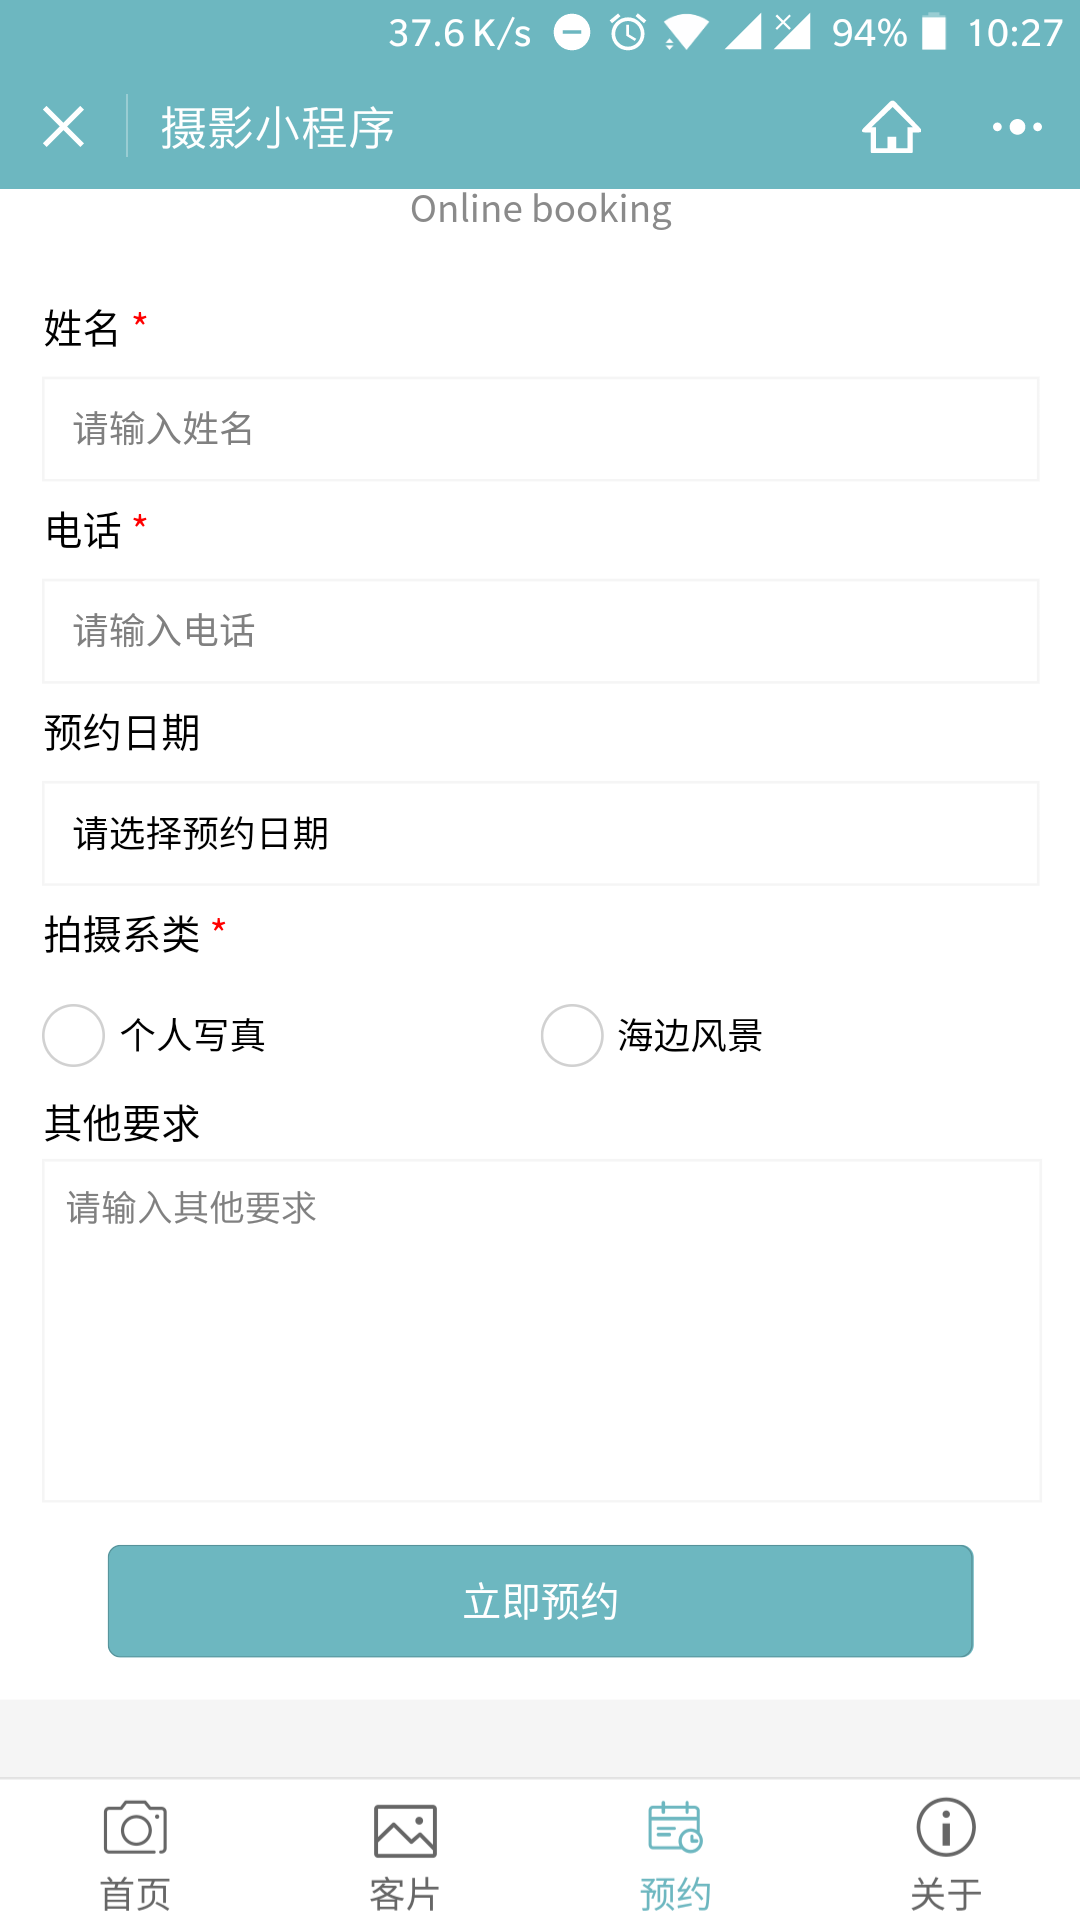Select the 个人写真 radio button

[x=74, y=1035]
